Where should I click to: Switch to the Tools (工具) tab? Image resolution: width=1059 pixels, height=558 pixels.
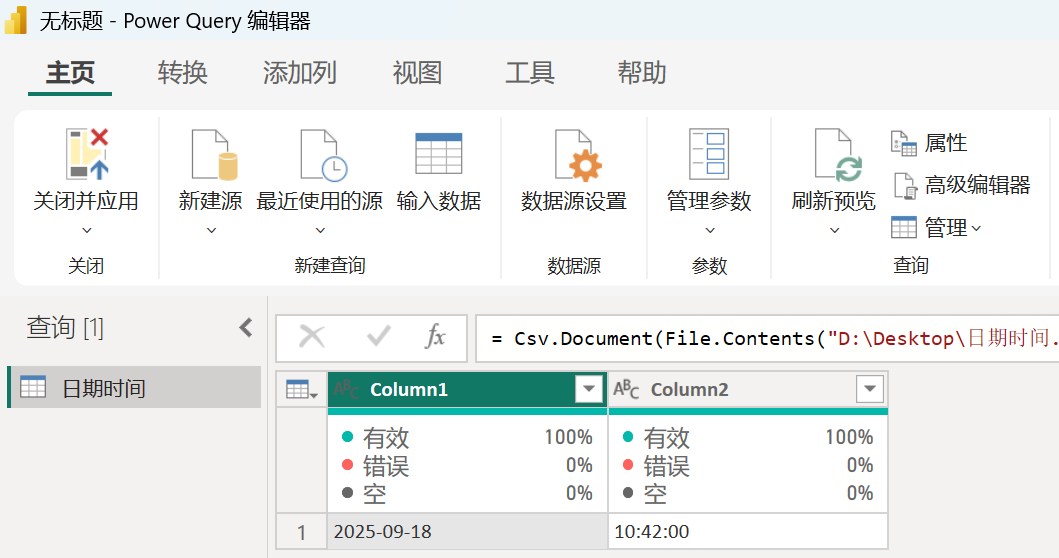[530, 73]
